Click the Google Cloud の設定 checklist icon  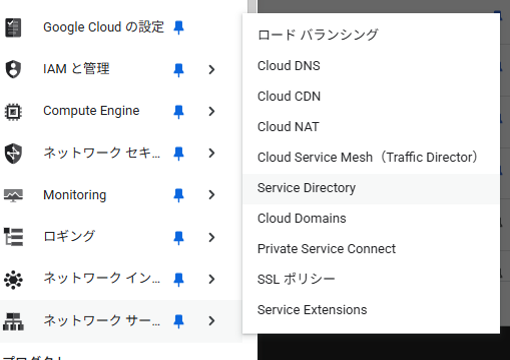13,28
